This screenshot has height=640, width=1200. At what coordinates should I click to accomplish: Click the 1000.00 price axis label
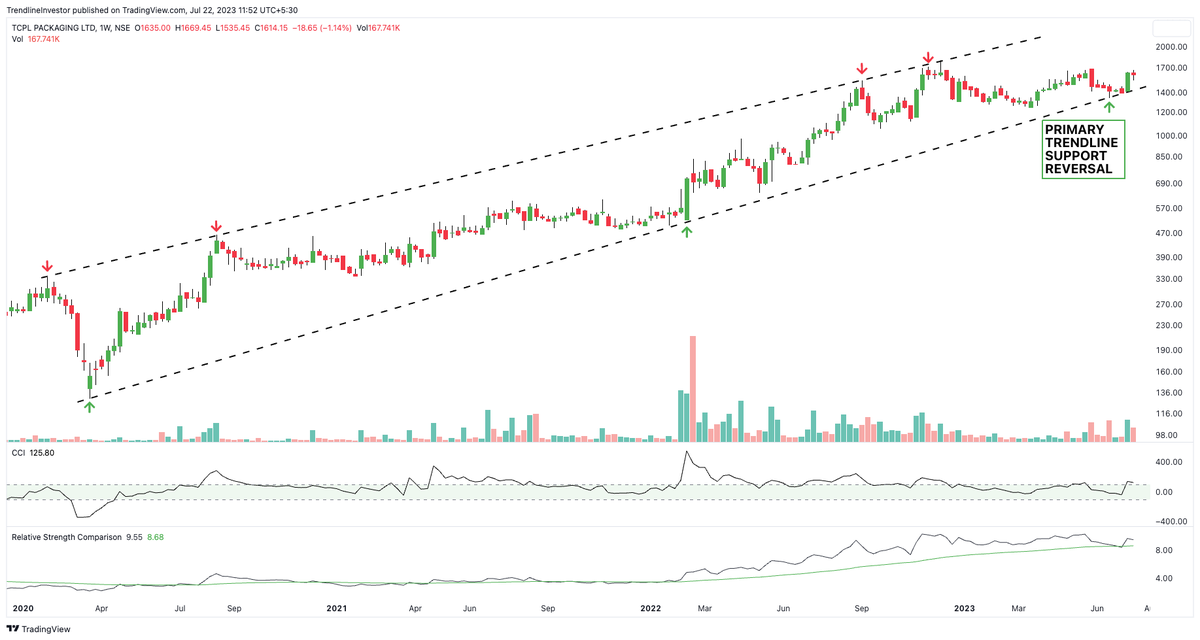point(1170,136)
